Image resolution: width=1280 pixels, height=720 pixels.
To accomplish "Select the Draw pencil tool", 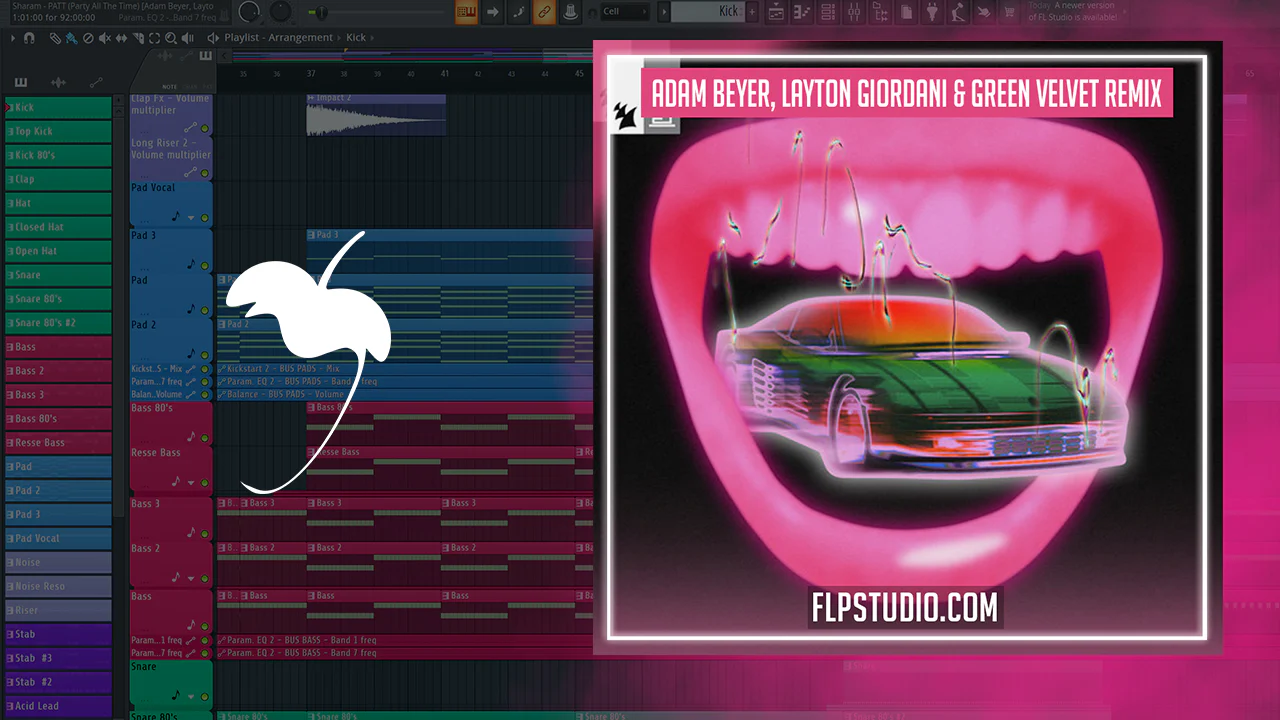I will click(x=56, y=38).
